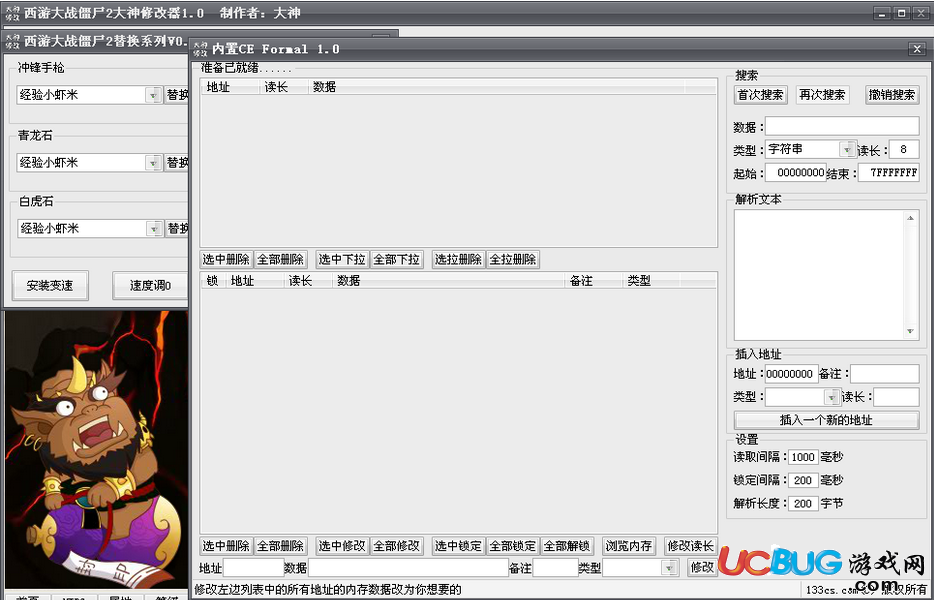
Task: Close the 内置CE Formal 1.0 window
Action: tap(917, 49)
